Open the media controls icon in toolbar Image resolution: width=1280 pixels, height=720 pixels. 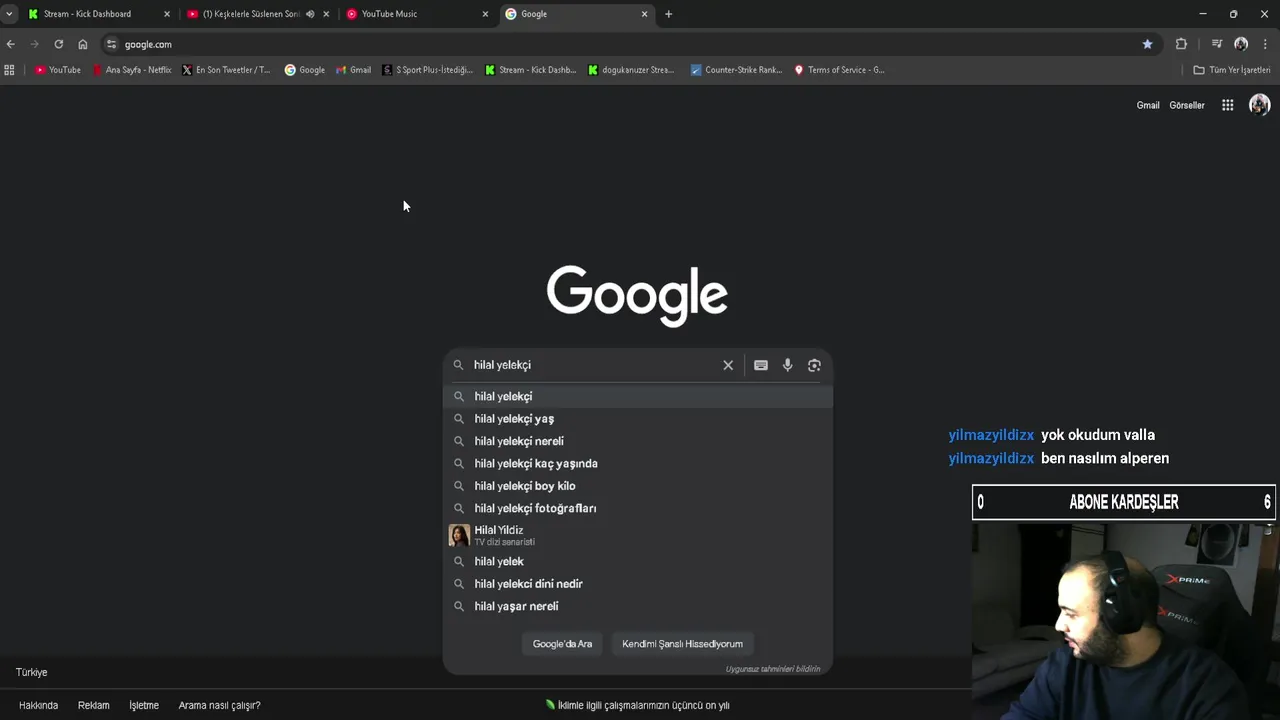tap(1216, 44)
